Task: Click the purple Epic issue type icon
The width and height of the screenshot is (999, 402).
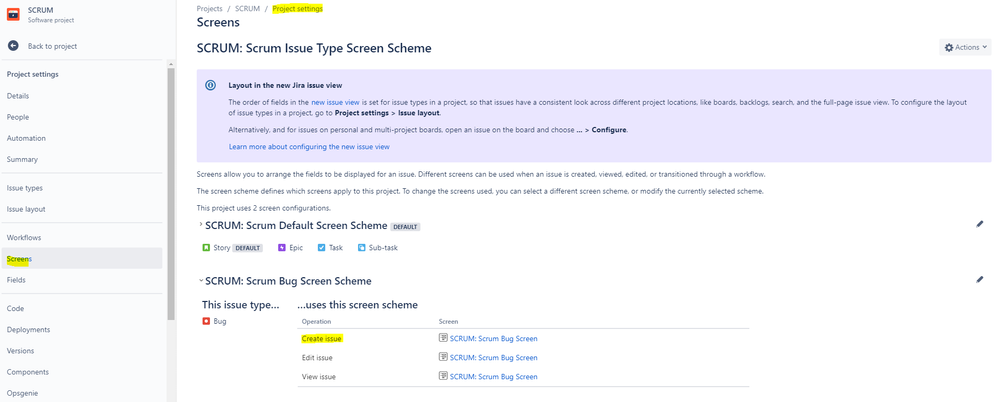Action: pos(282,247)
